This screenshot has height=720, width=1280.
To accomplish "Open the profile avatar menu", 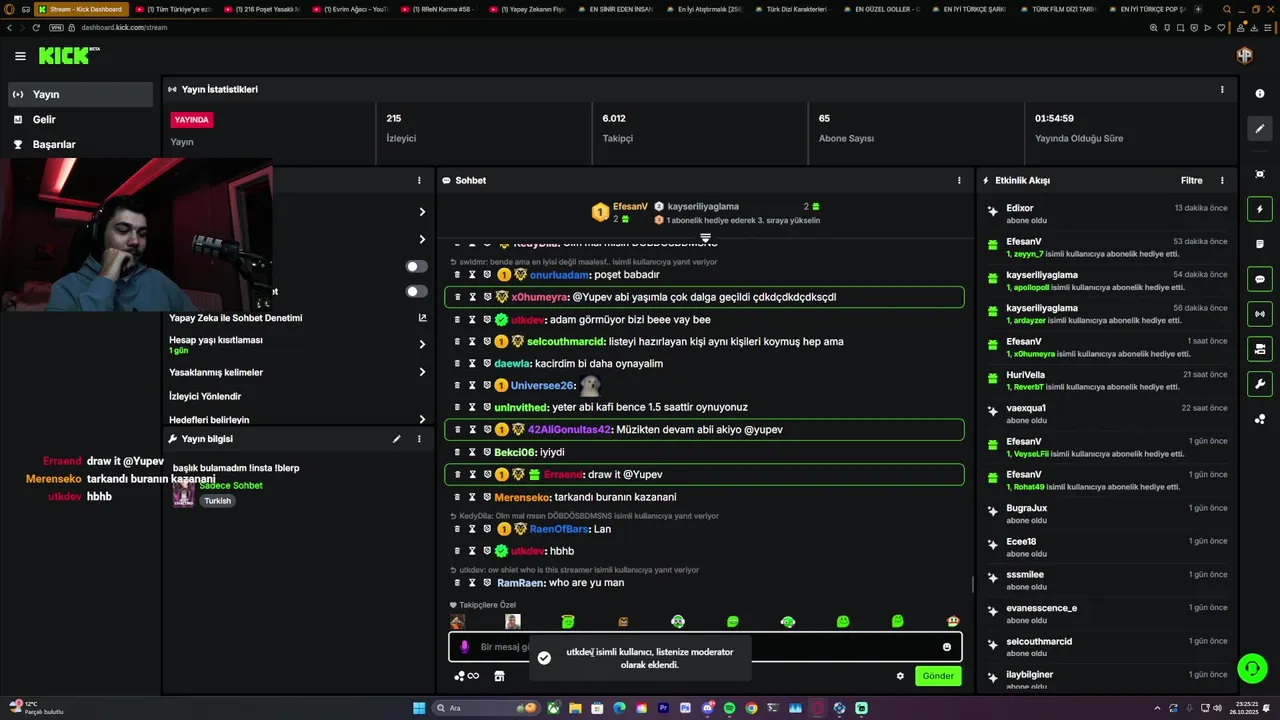I will tap(1245, 55).
